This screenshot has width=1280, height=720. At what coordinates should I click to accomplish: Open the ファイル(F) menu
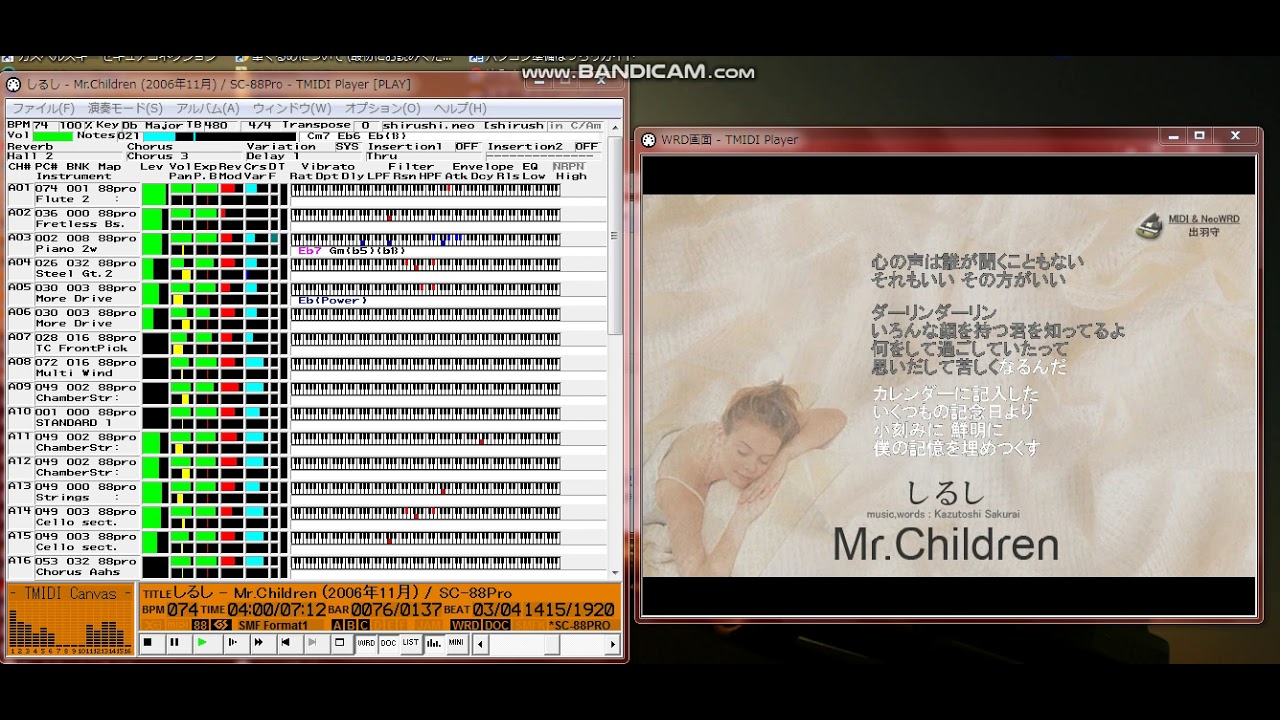click(43, 108)
